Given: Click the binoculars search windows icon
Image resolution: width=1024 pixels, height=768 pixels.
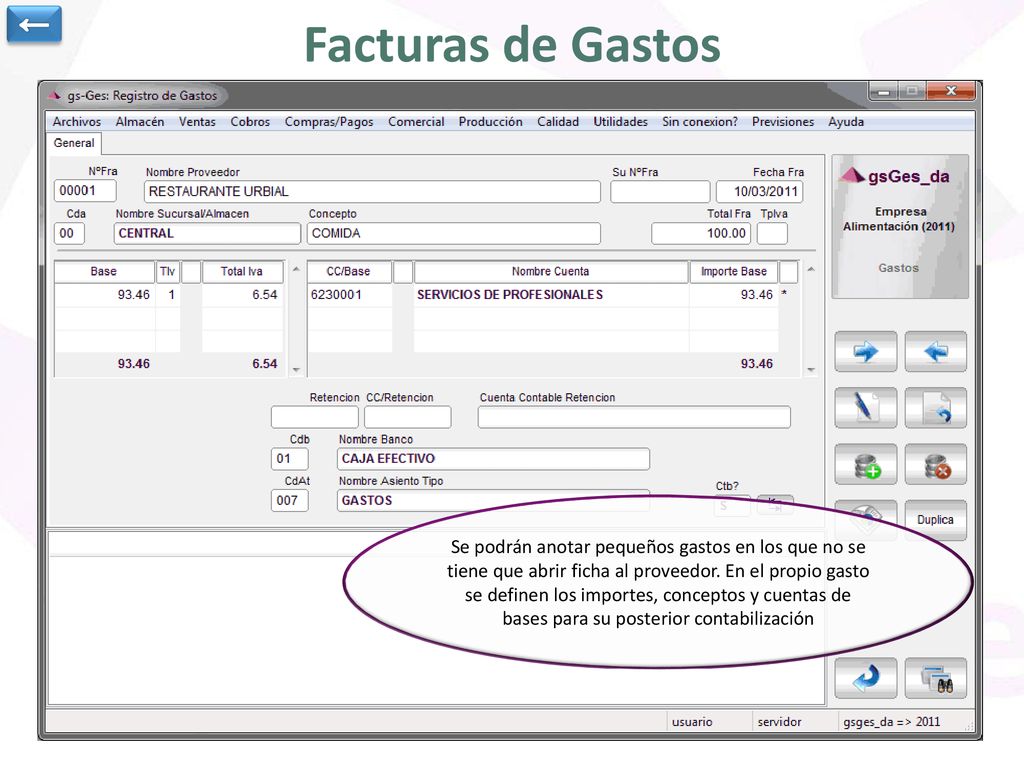Looking at the screenshot, I should coord(936,678).
